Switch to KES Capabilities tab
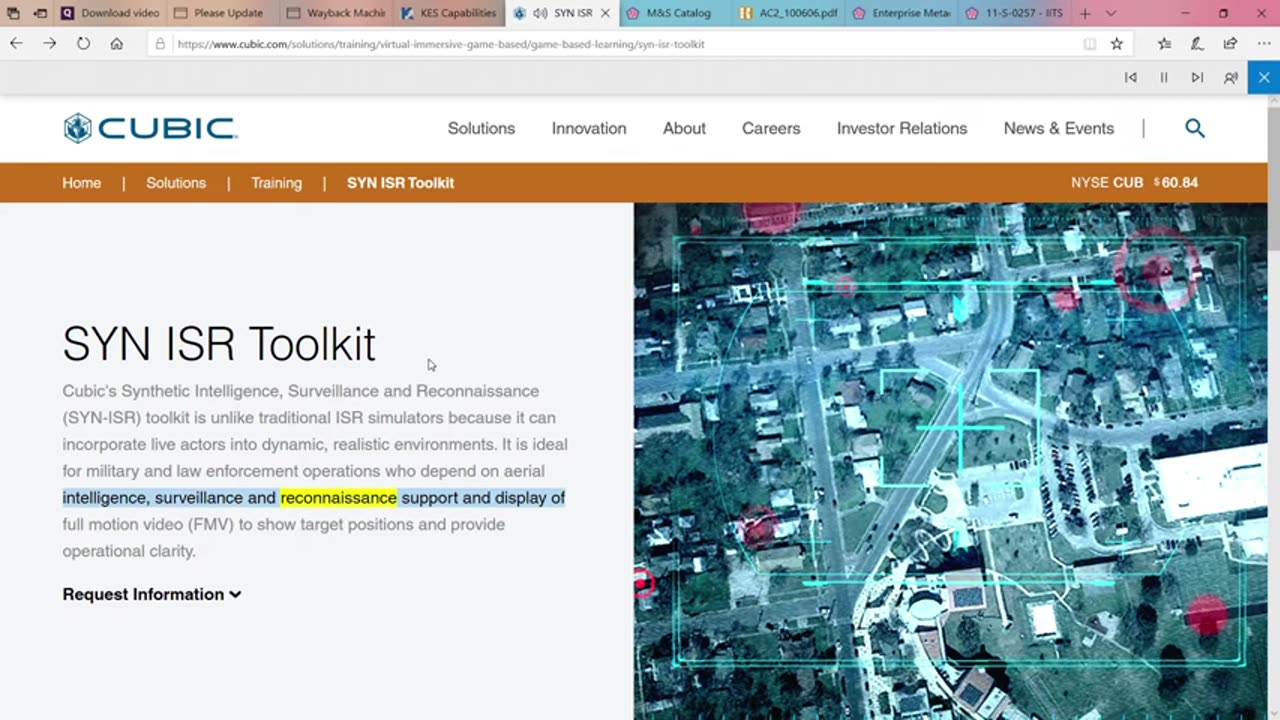 448,13
